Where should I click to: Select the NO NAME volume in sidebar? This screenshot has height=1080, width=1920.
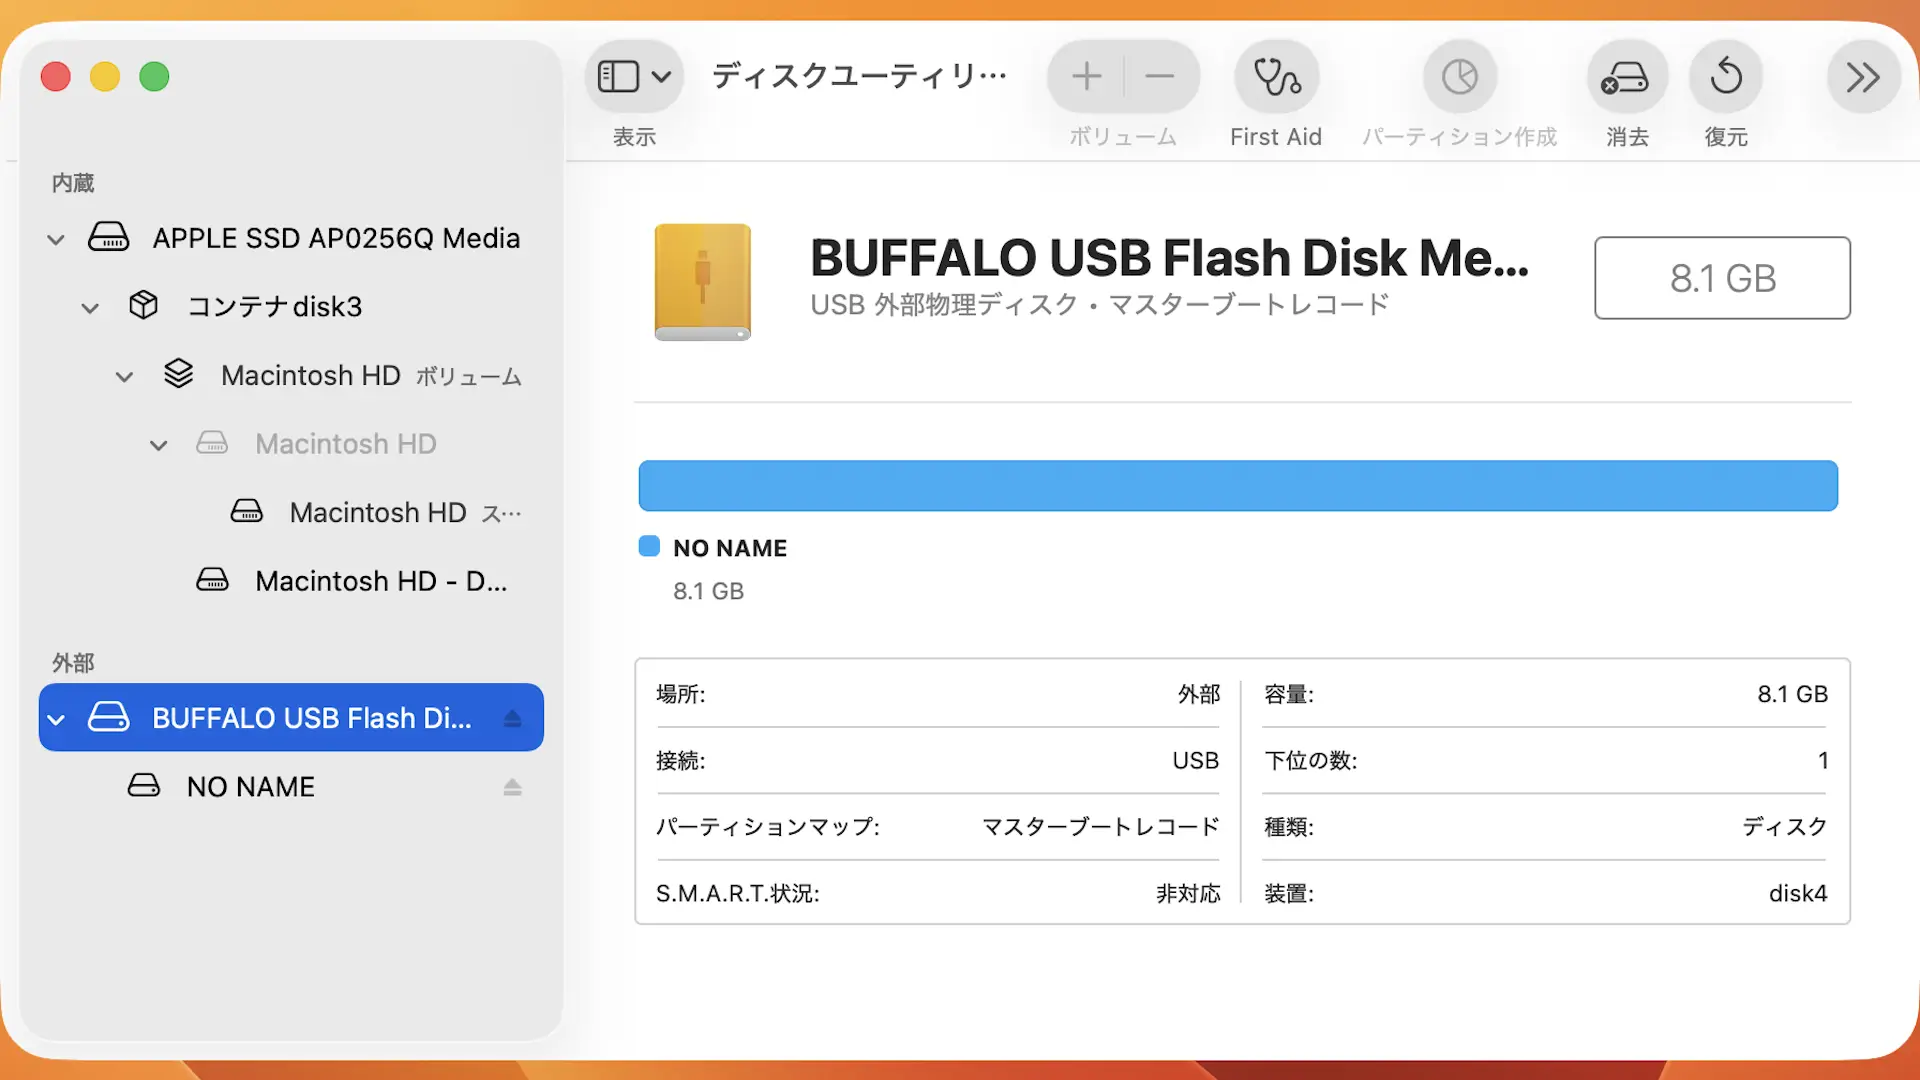click(x=250, y=787)
